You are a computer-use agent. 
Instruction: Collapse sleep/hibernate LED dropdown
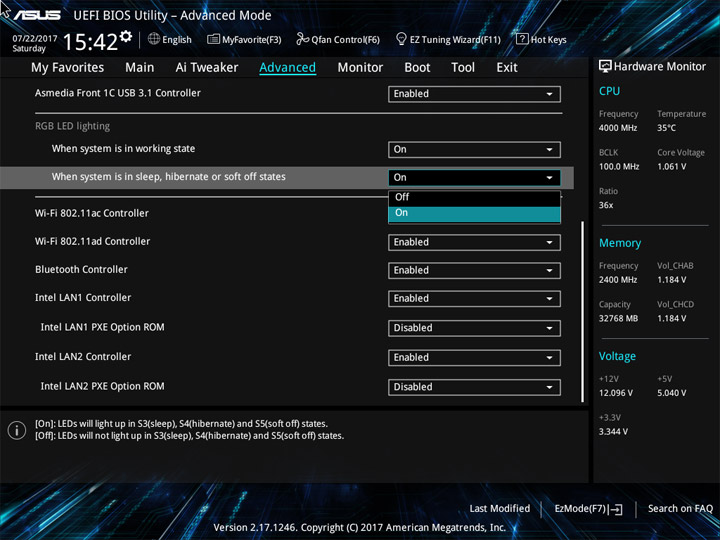(x=474, y=178)
